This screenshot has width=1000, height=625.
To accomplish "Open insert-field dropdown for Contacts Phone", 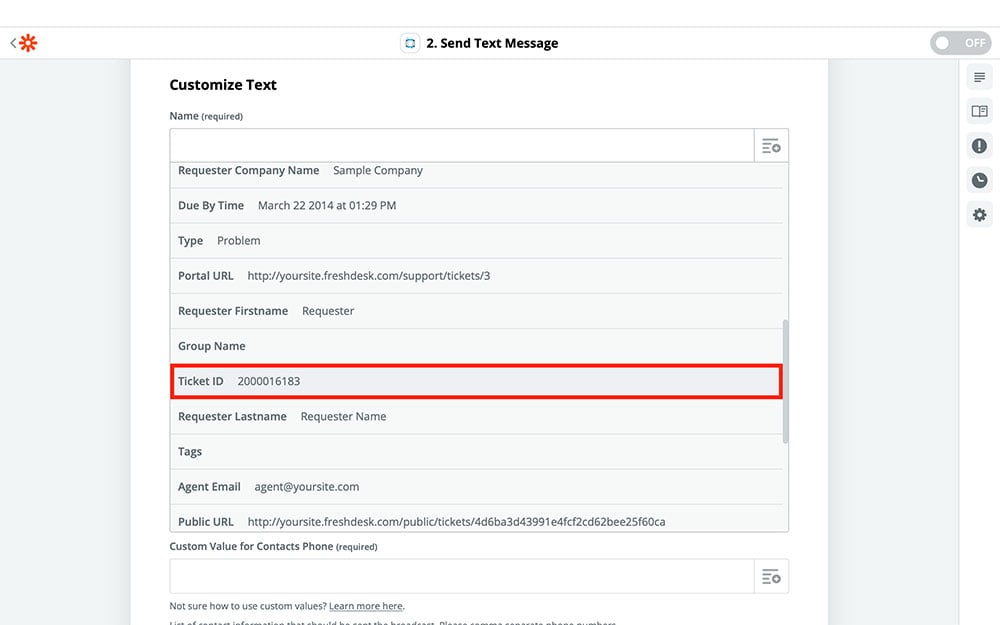I will (771, 577).
